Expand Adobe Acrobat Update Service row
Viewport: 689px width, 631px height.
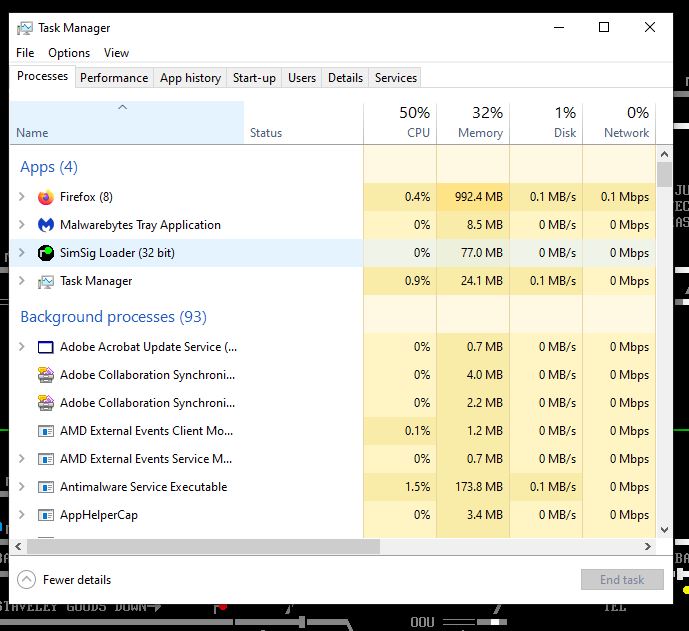coord(22,347)
